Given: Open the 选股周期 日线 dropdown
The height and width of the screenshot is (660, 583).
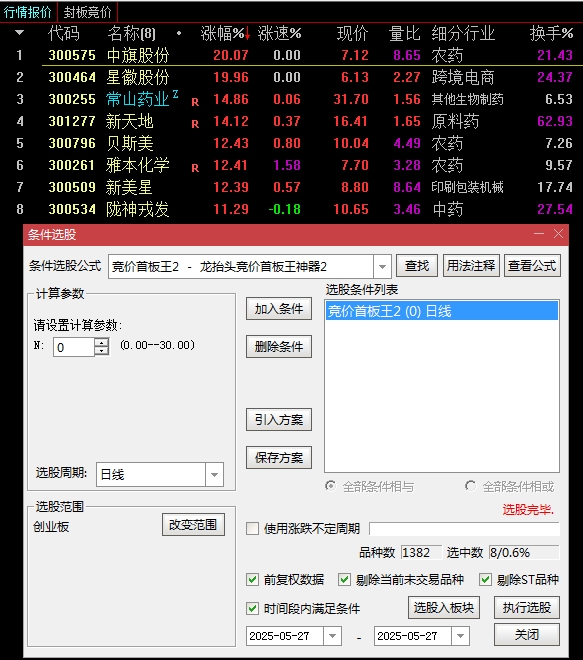Looking at the screenshot, I should point(214,475).
